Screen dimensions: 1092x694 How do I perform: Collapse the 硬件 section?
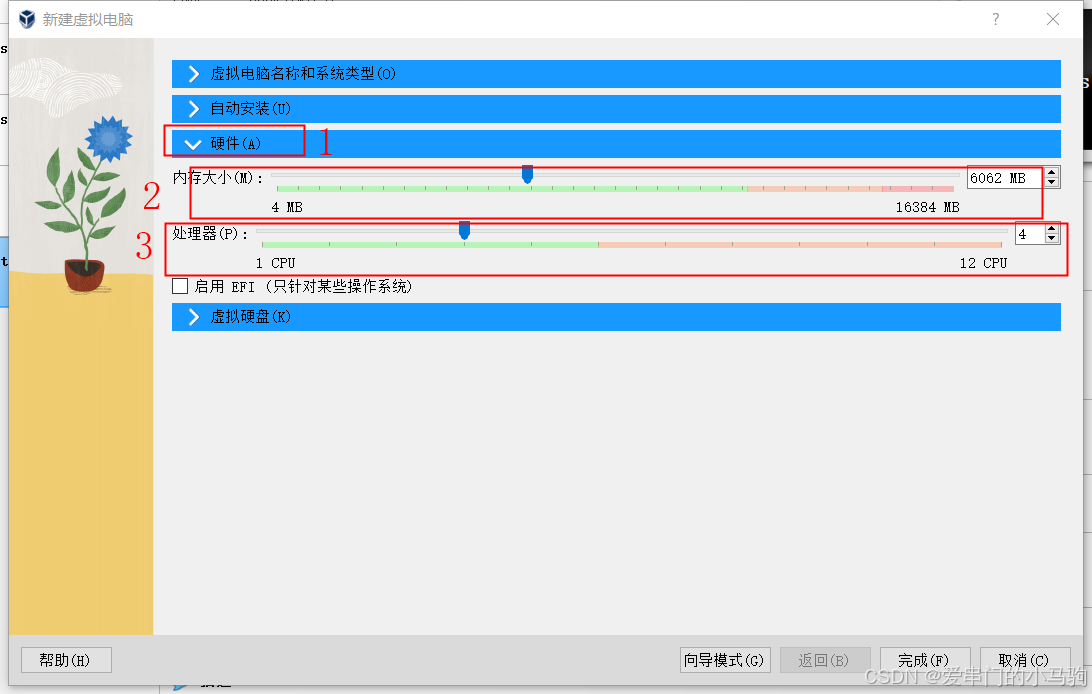[616, 143]
